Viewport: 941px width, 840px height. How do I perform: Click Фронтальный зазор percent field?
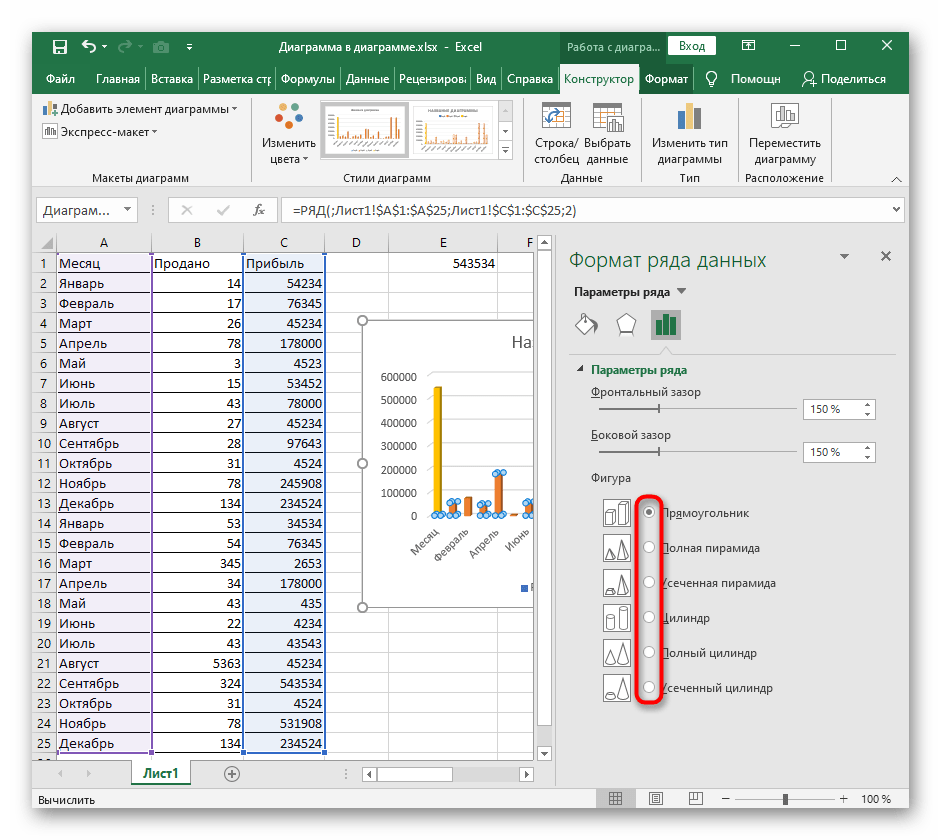point(832,409)
